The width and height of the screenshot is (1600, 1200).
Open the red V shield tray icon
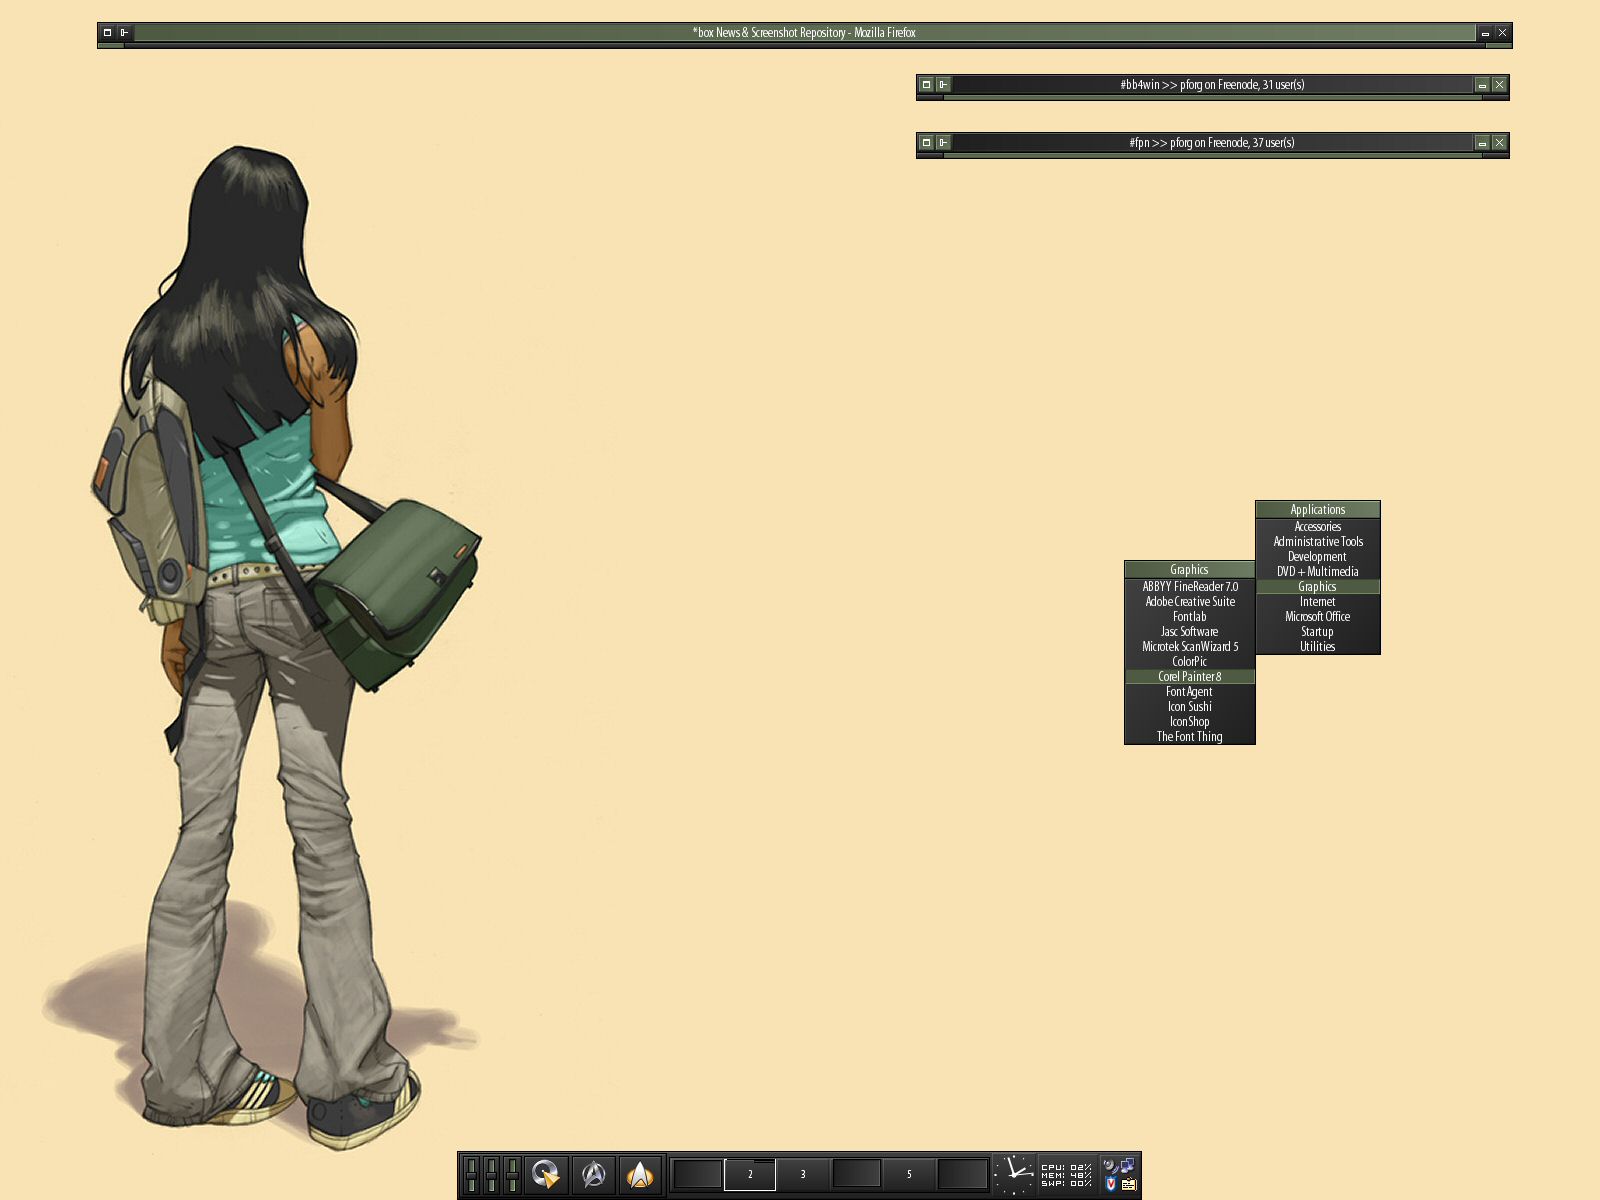(x=1110, y=1184)
